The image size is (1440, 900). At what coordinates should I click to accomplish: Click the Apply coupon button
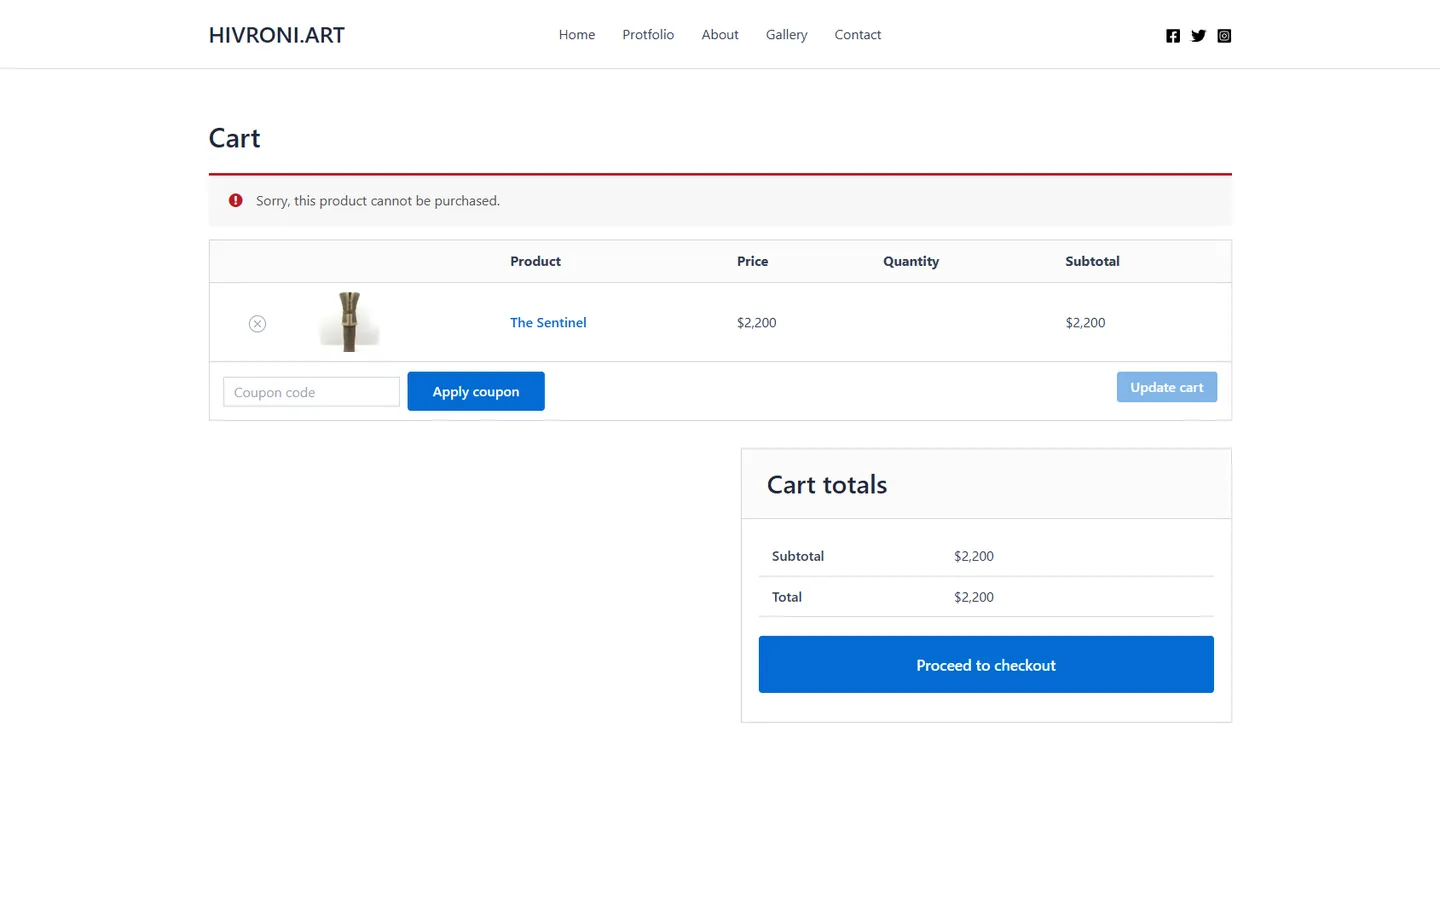476,391
